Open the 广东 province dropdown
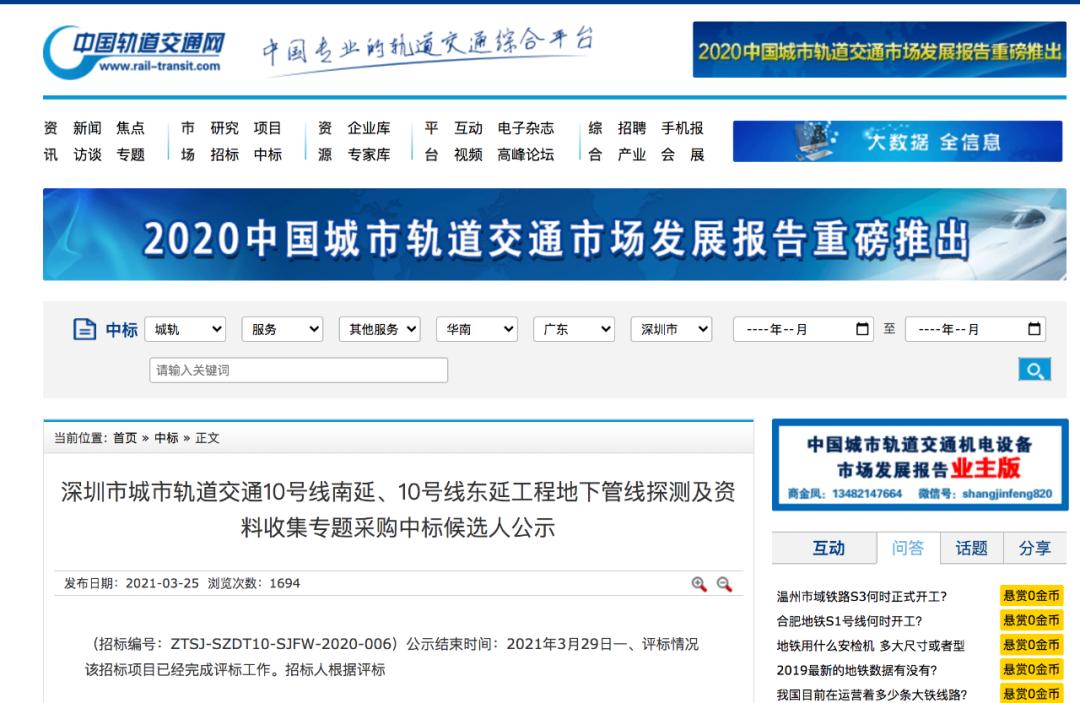 tap(574, 328)
